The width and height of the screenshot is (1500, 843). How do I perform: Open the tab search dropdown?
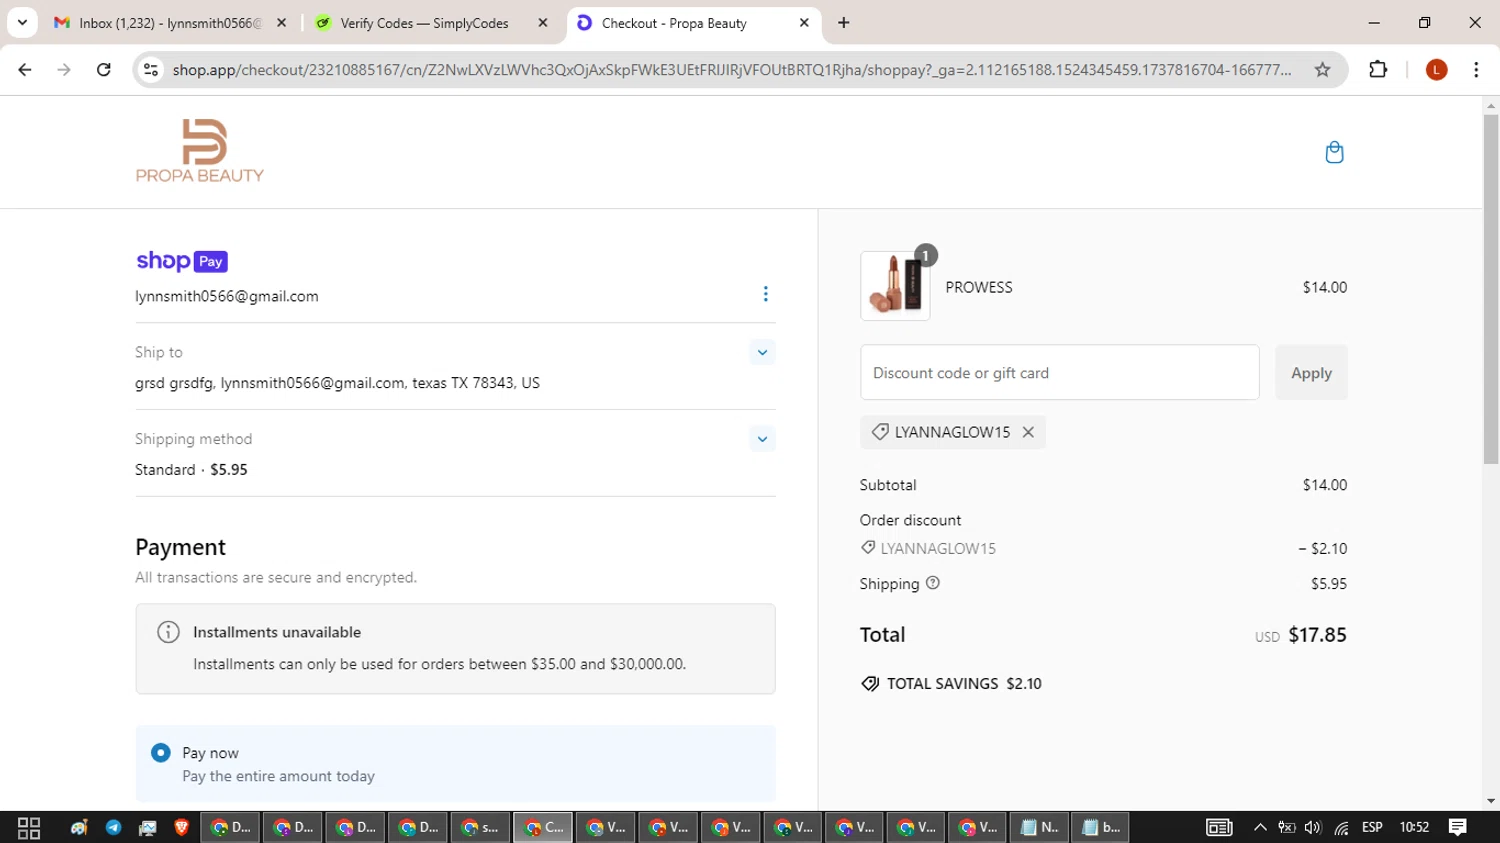click(x=22, y=22)
